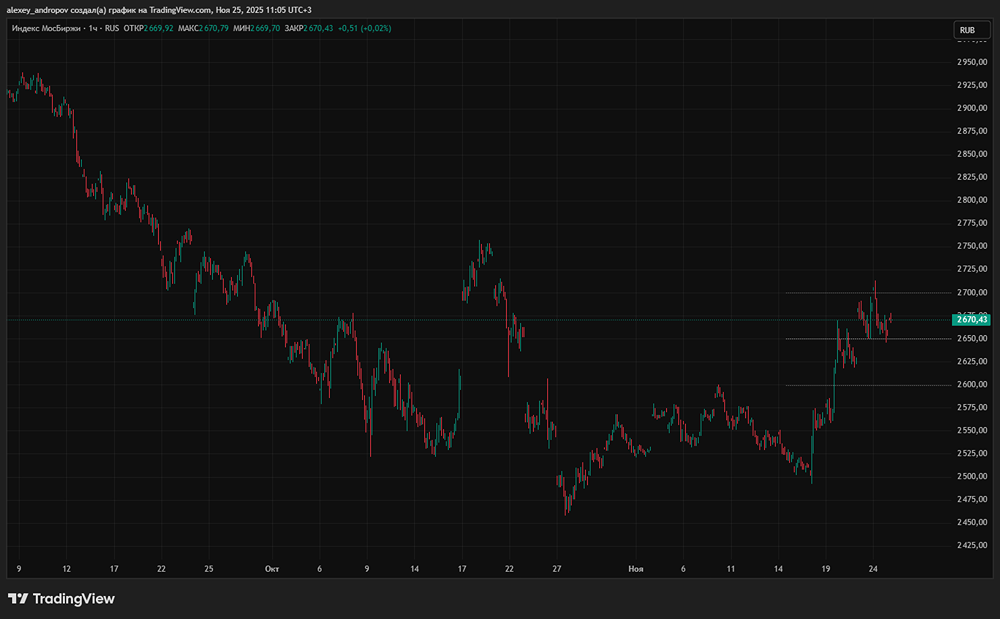Open the RUB currency selector

967,30
